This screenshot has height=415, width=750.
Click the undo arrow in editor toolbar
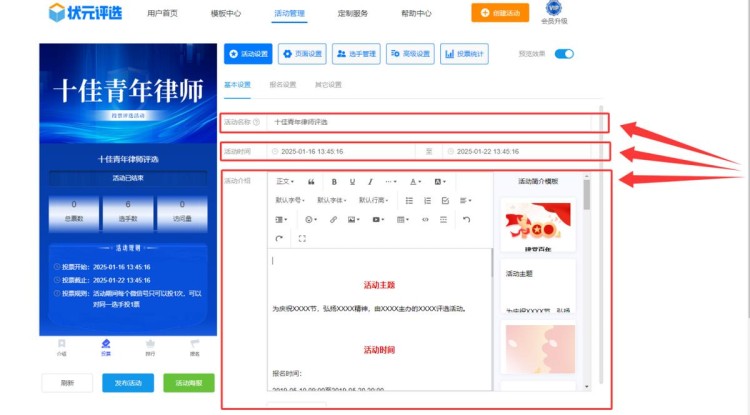(x=465, y=219)
